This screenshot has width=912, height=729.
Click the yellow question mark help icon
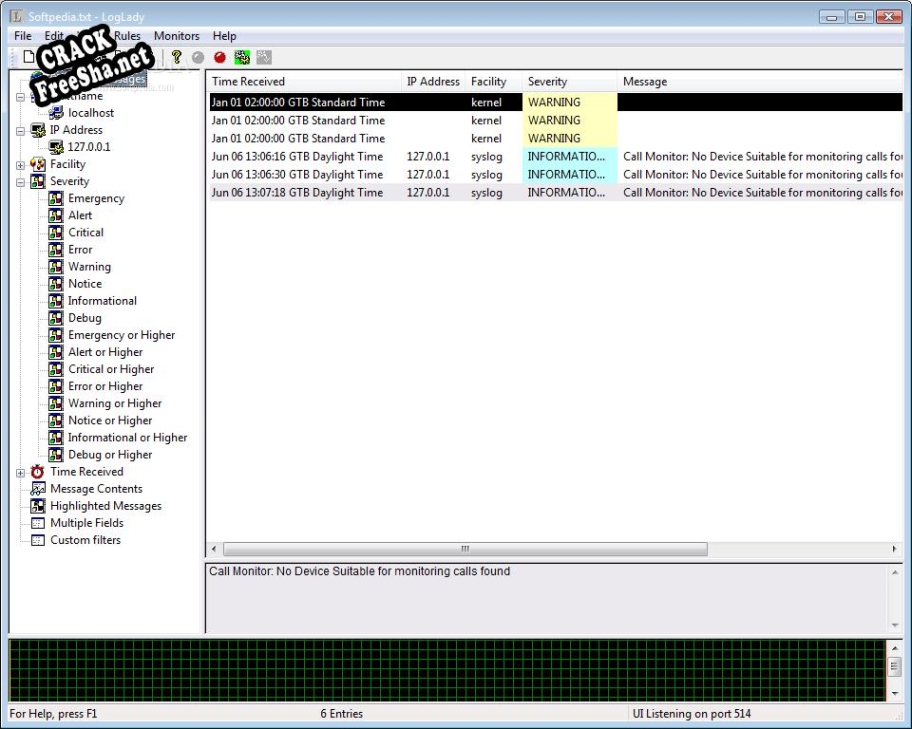(x=177, y=58)
